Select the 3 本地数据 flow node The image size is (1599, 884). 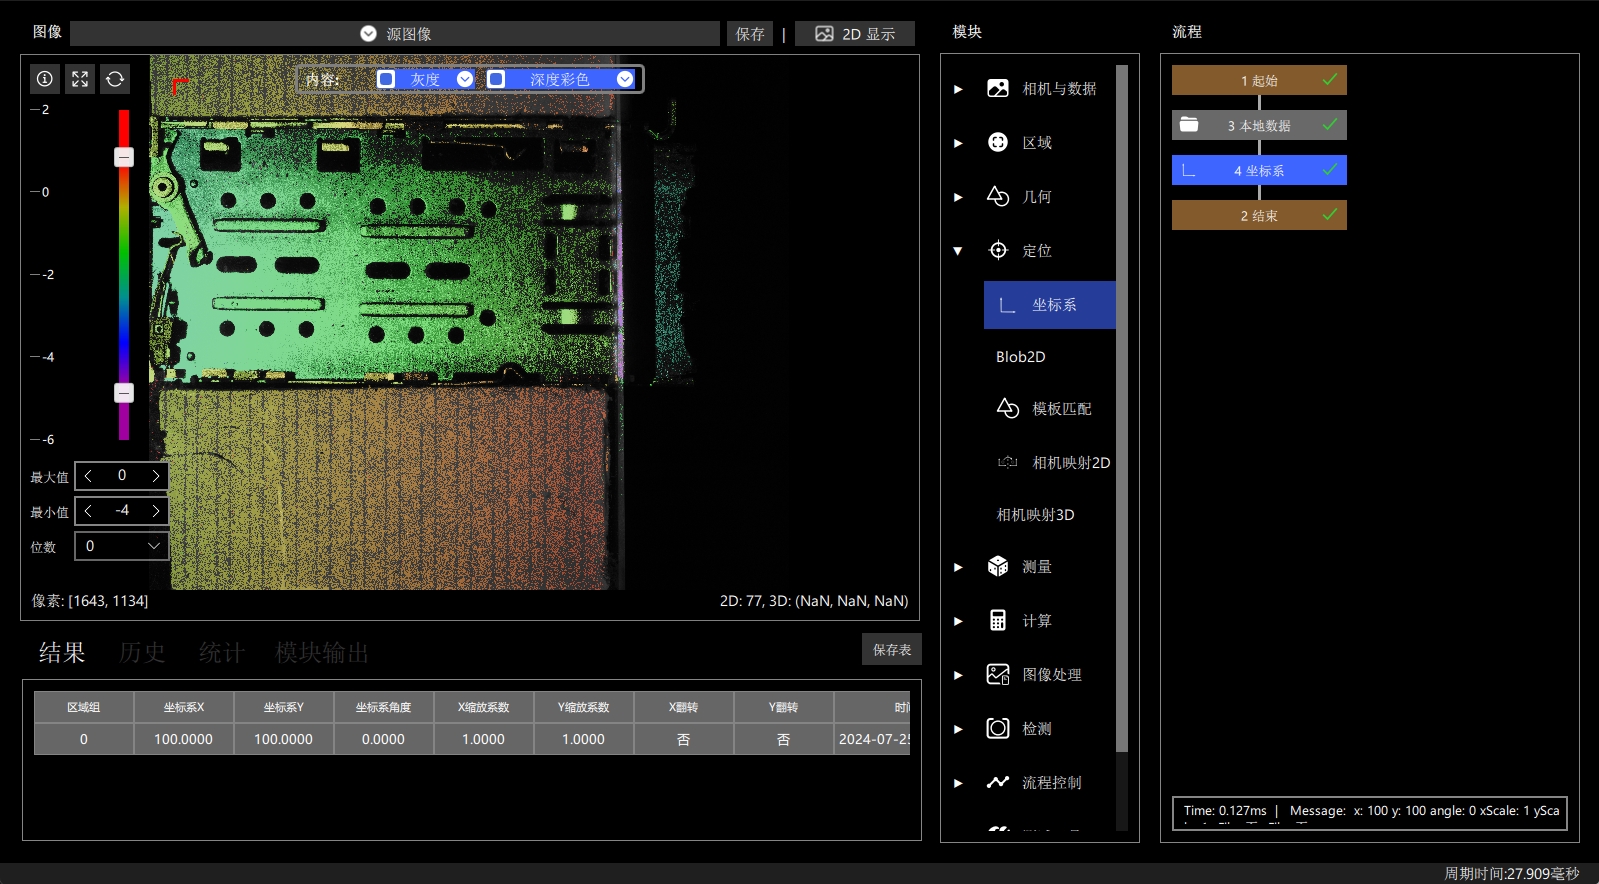(1259, 125)
